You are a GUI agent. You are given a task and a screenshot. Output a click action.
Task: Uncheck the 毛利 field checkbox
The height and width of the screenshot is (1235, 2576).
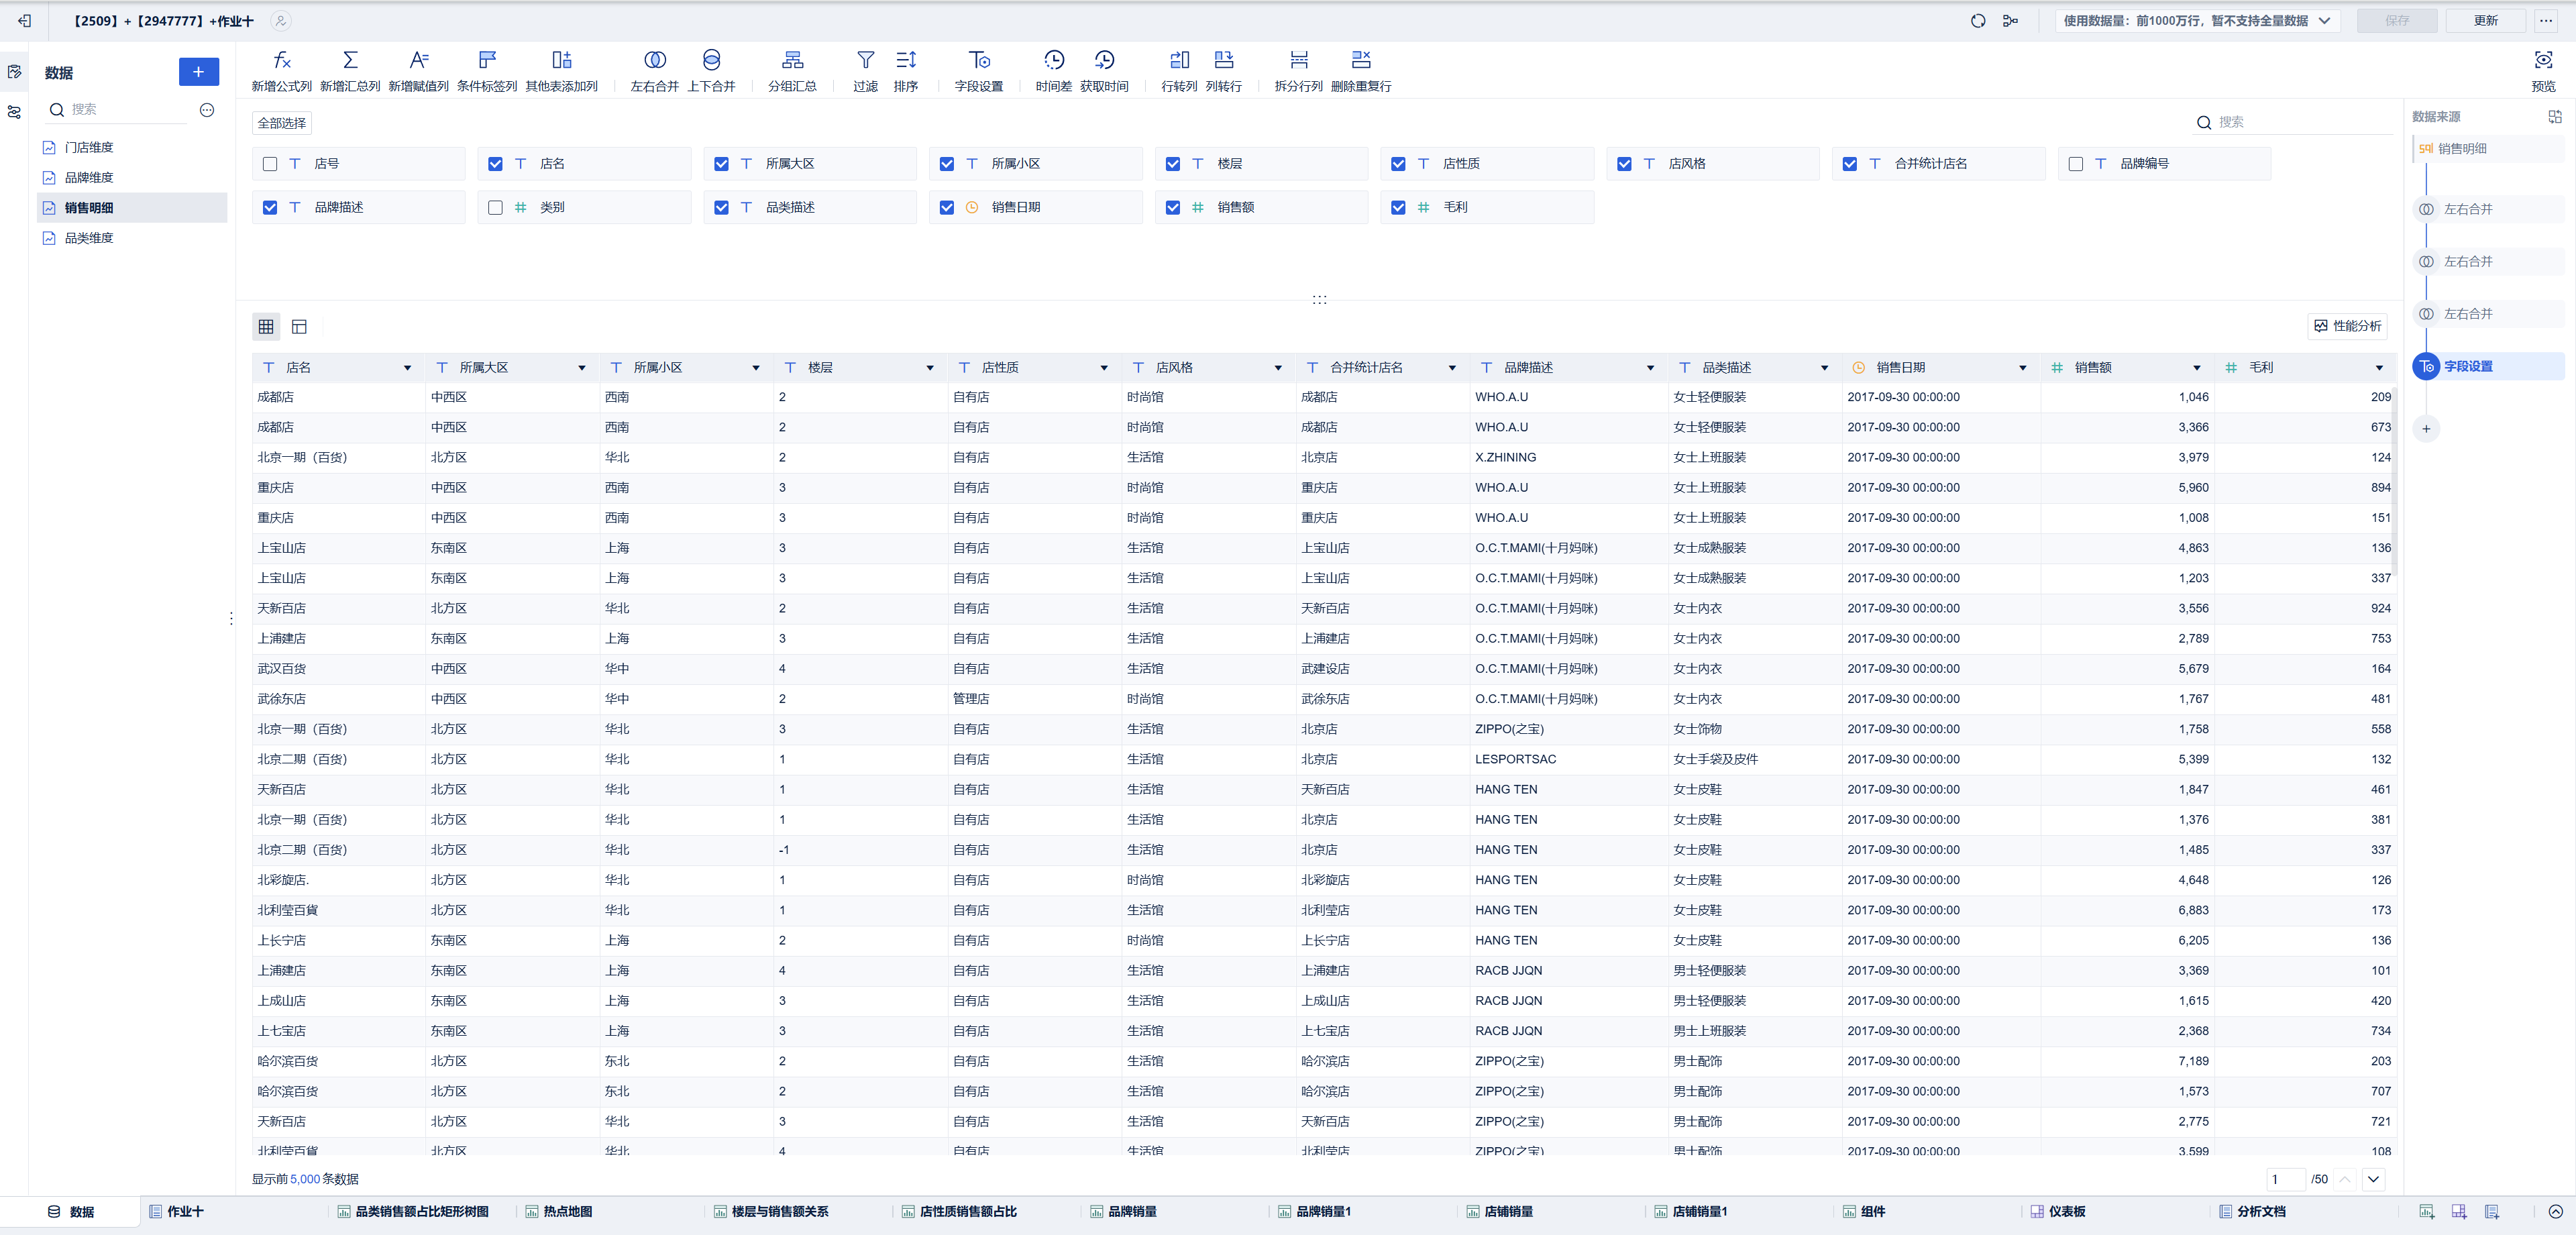coord(1398,208)
